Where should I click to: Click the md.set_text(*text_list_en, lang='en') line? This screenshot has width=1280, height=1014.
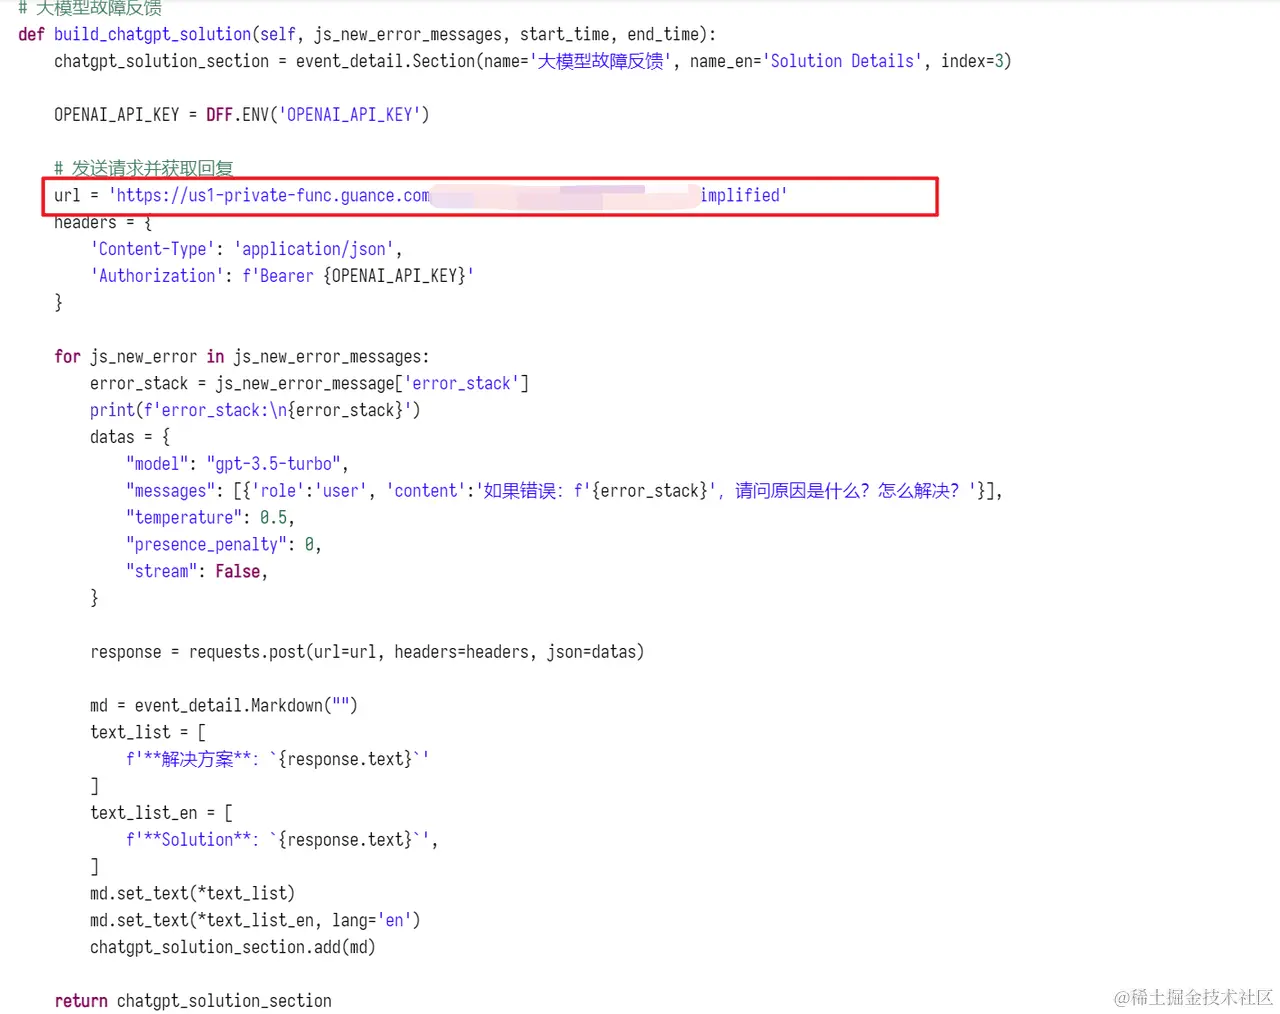255,921
